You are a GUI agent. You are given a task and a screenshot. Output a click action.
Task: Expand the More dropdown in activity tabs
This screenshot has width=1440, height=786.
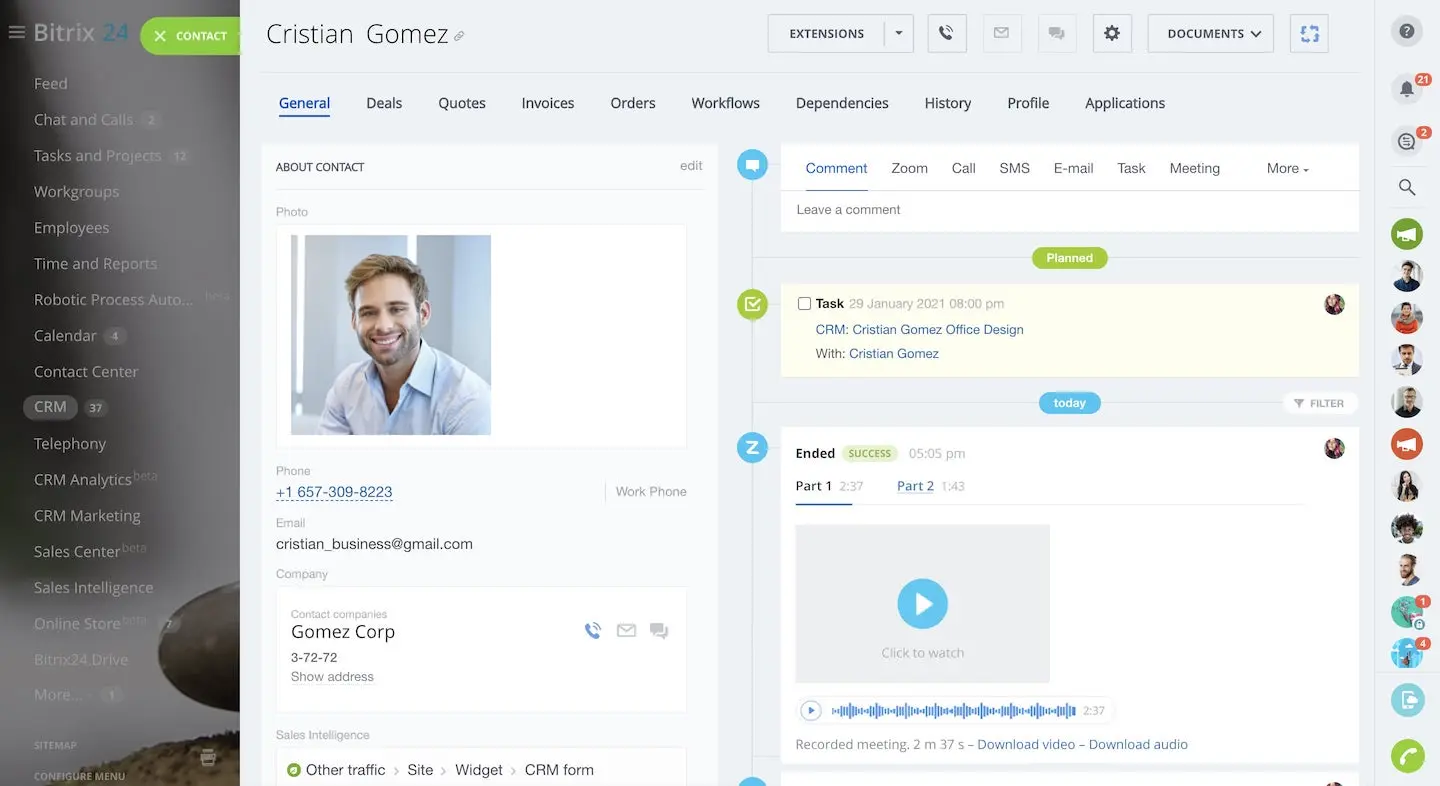click(x=1287, y=169)
